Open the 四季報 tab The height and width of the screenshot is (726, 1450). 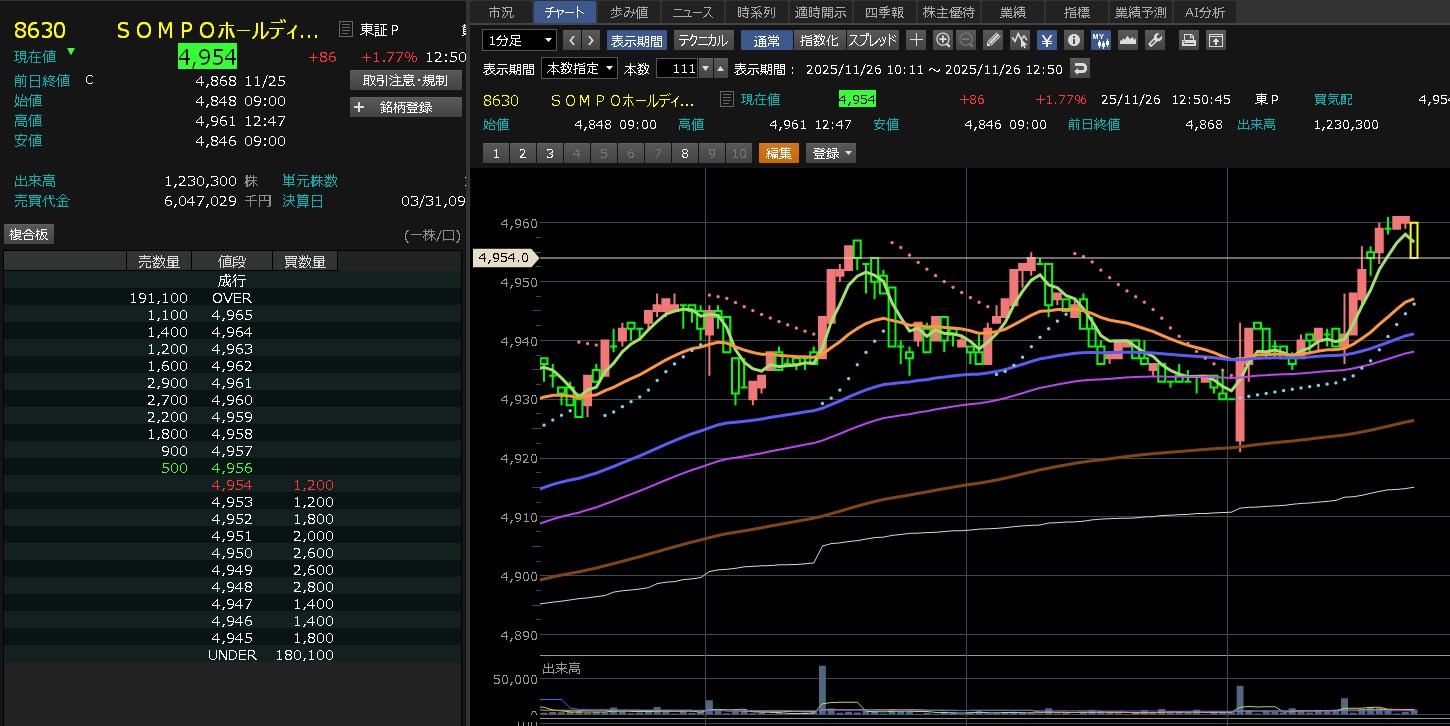click(883, 12)
